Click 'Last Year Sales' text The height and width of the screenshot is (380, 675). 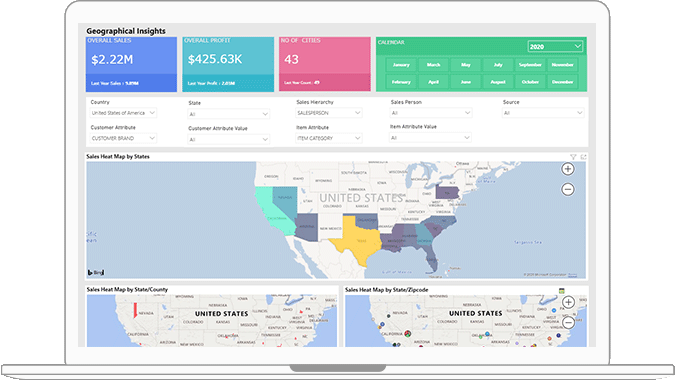[x=115, y=83]
